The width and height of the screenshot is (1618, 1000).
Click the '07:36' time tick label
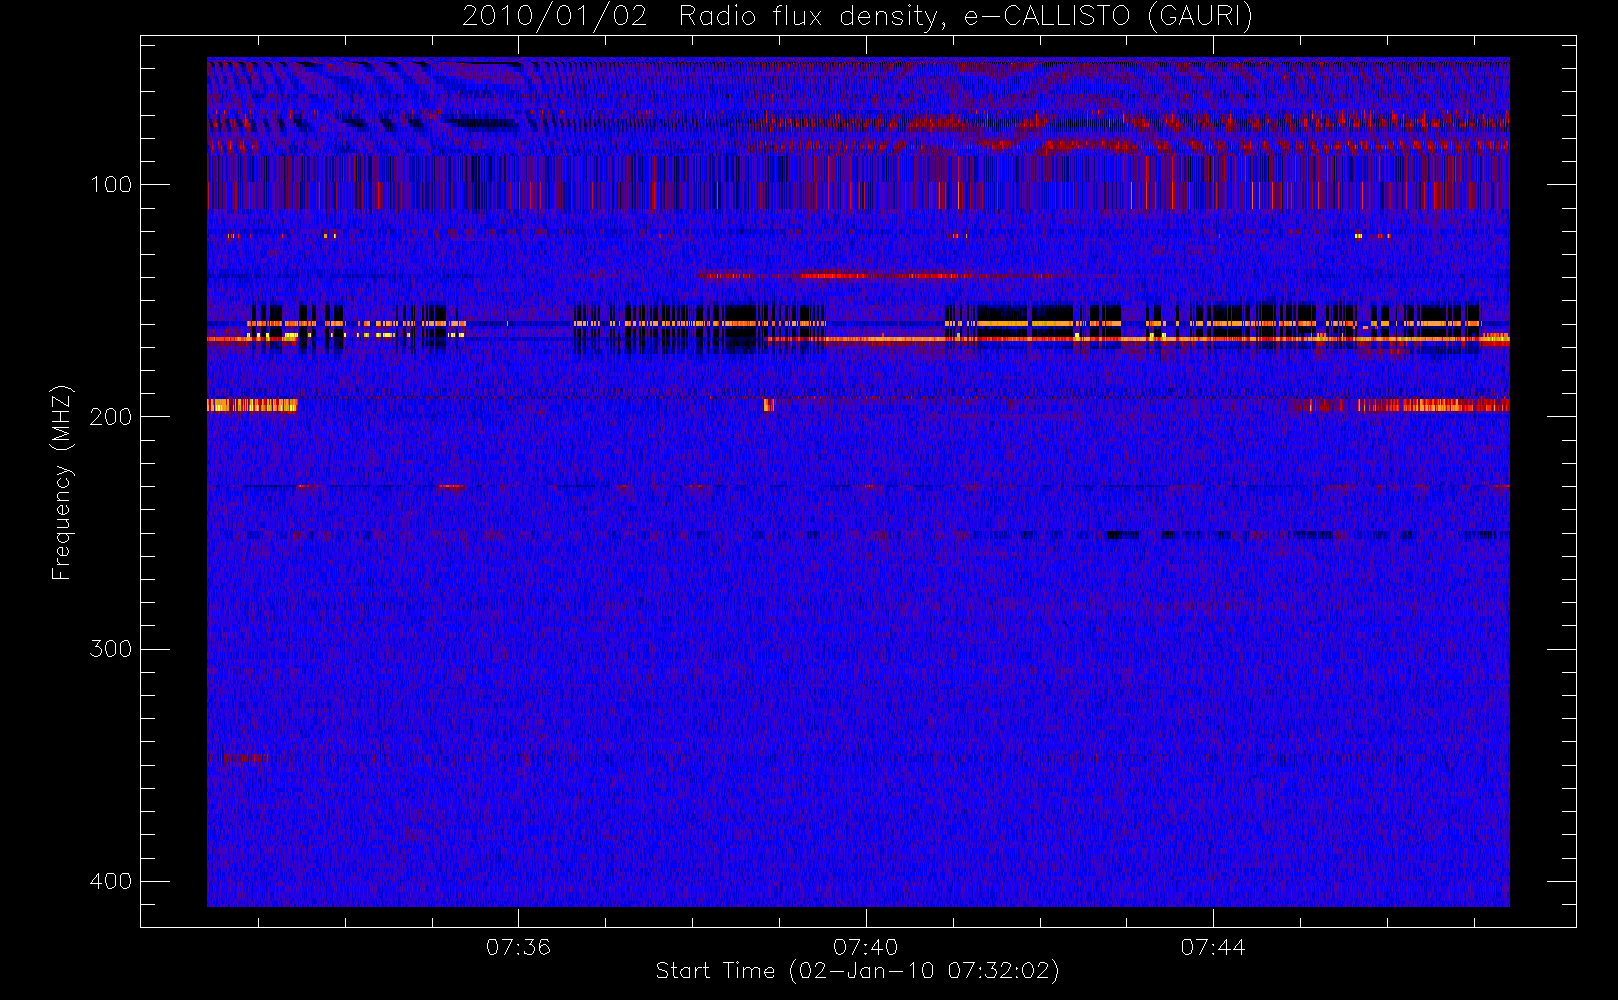pyautogui.click(x=518, y=947)
